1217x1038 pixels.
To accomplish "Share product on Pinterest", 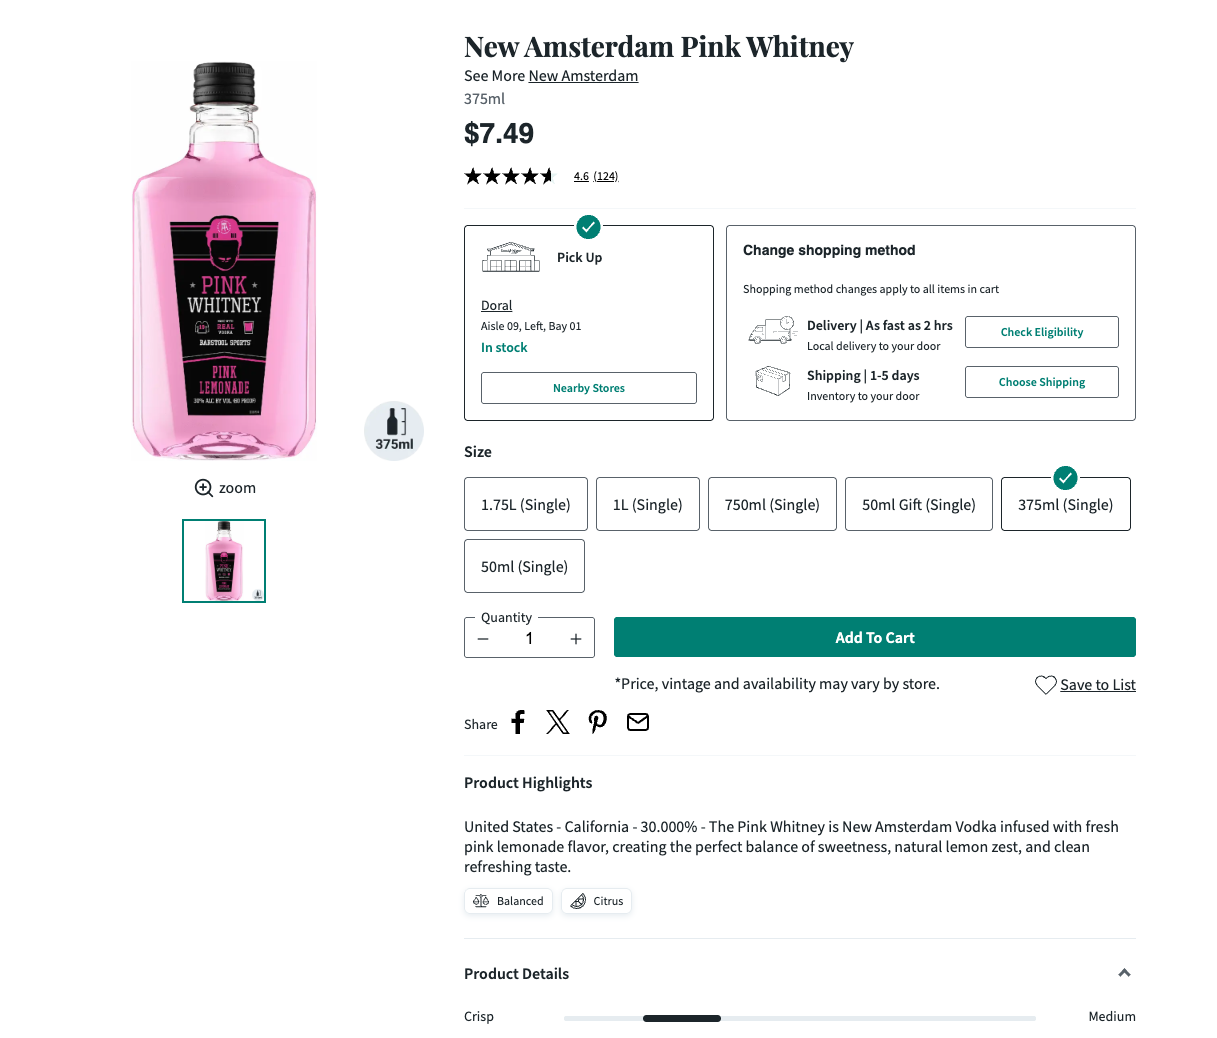I will [598, 722].
